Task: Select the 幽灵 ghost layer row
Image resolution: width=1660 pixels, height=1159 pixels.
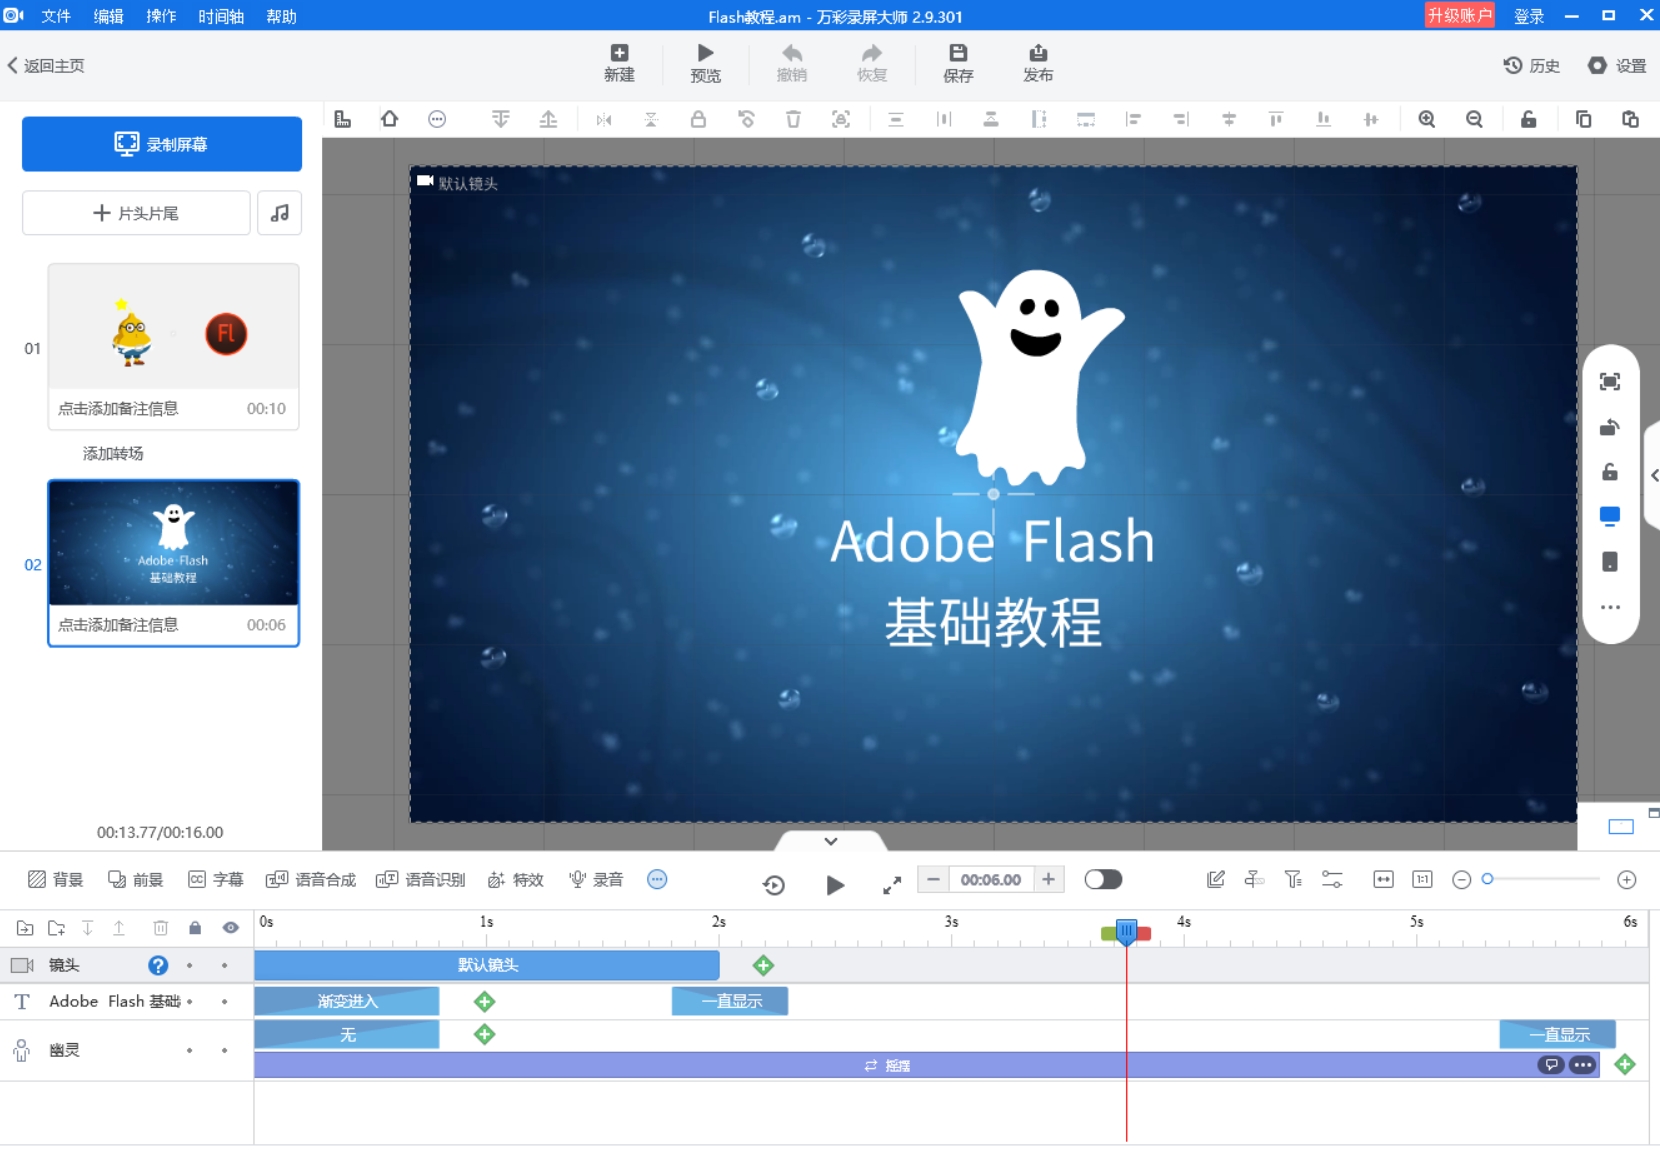Action: [127, 1050]
